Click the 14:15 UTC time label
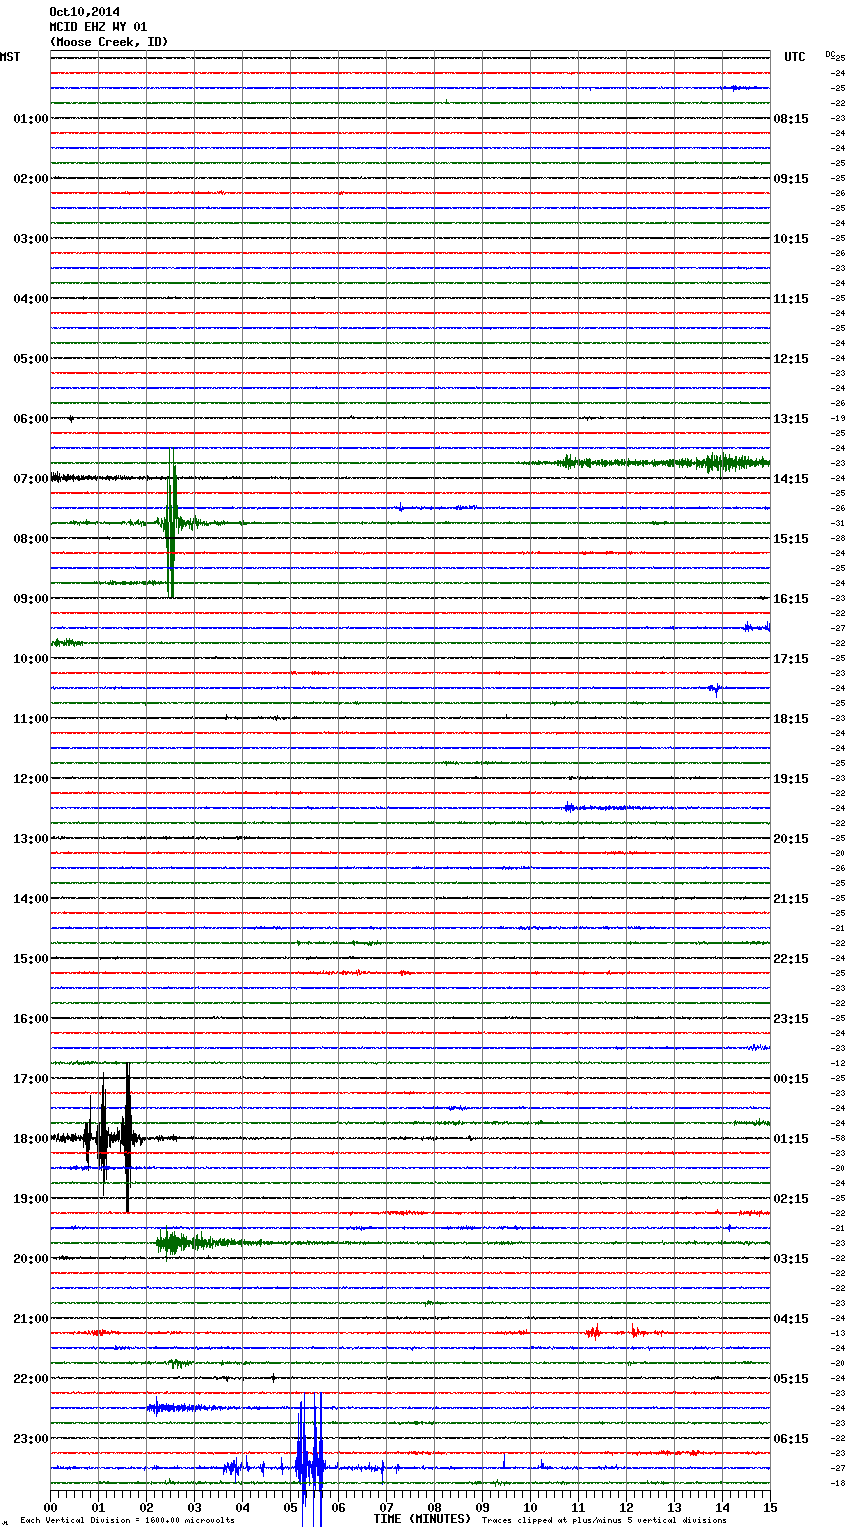 point(791,479)
